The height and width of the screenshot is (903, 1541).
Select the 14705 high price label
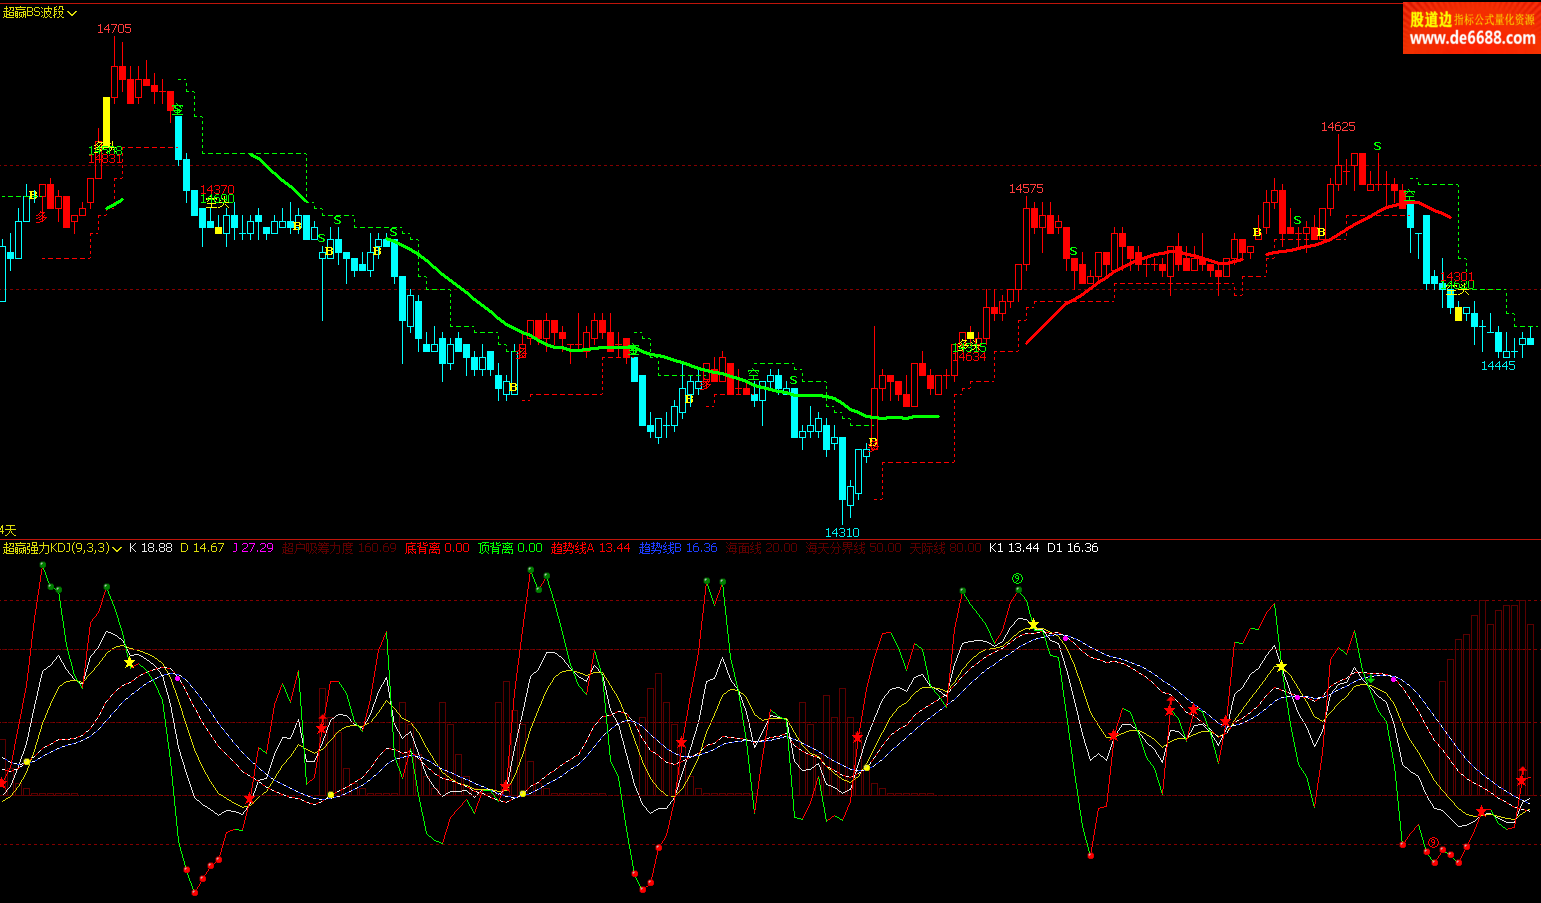point(114,29)
